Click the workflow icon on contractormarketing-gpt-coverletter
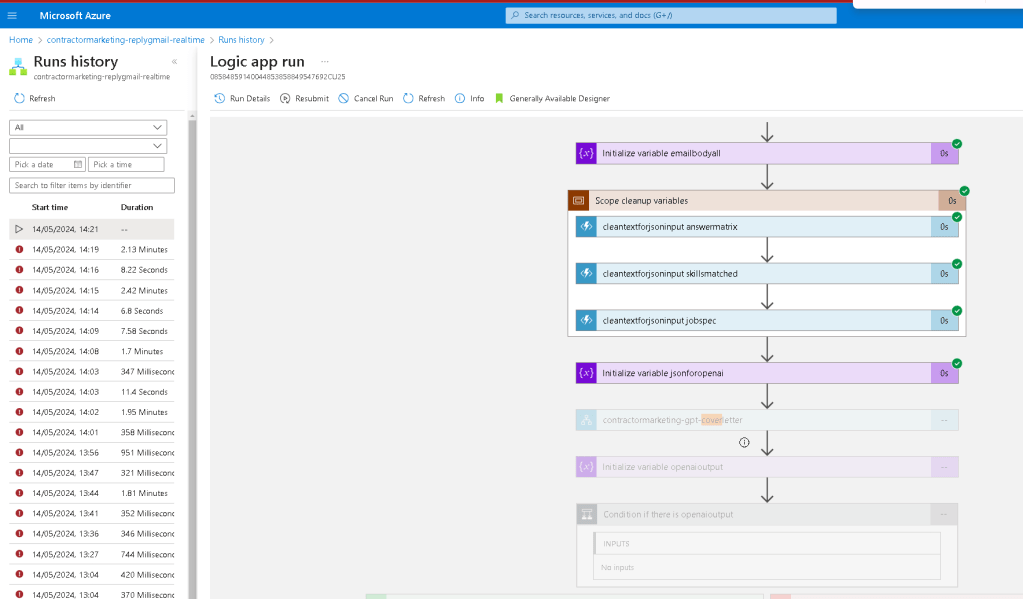Image resolution: width=1023 pixels, height=599 pixels. 587,420
